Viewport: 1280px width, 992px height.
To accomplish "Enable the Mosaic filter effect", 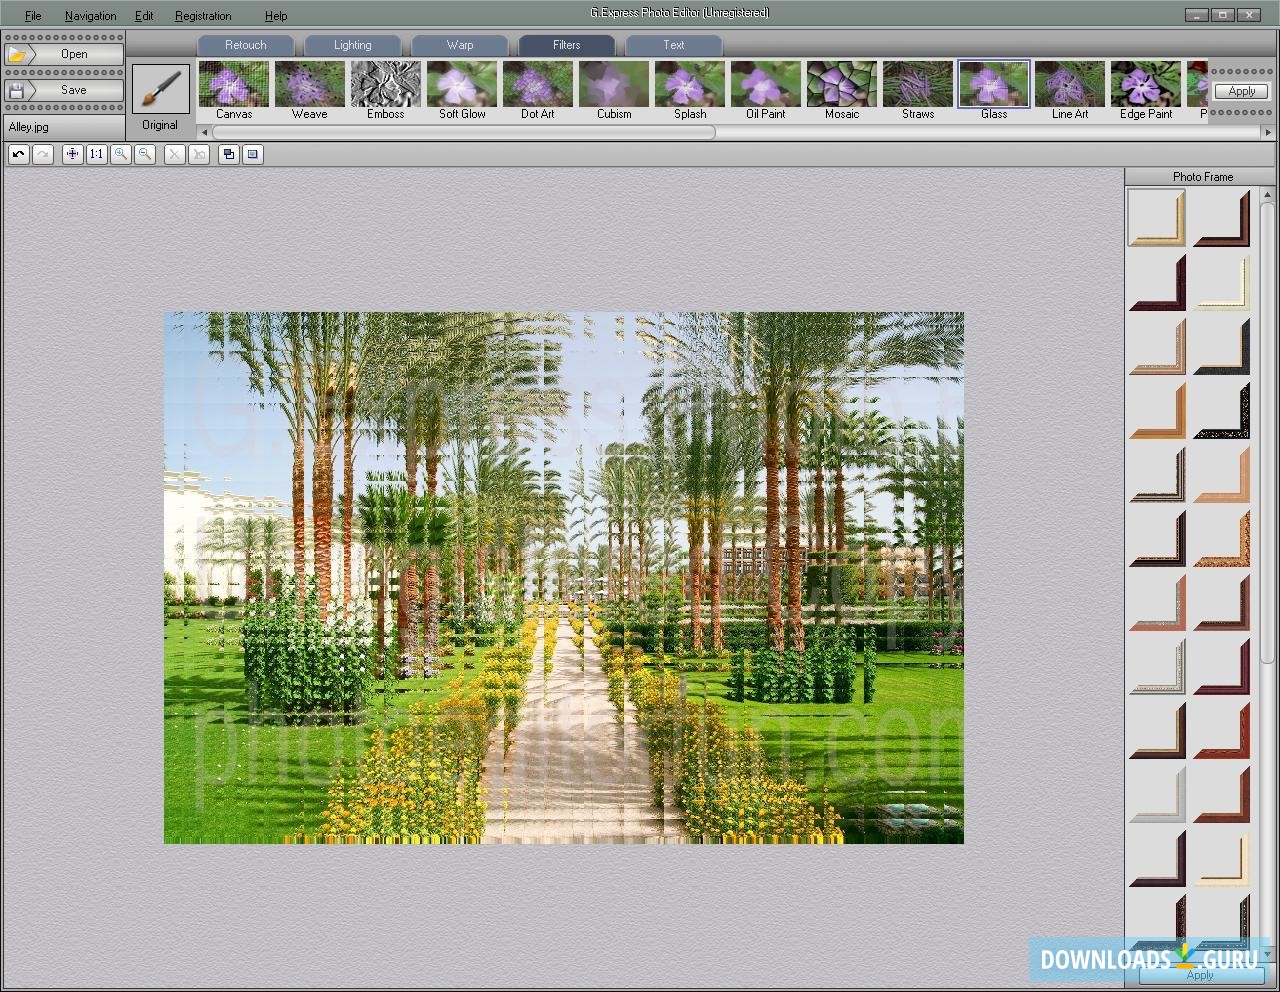I will tap(841, 85).
